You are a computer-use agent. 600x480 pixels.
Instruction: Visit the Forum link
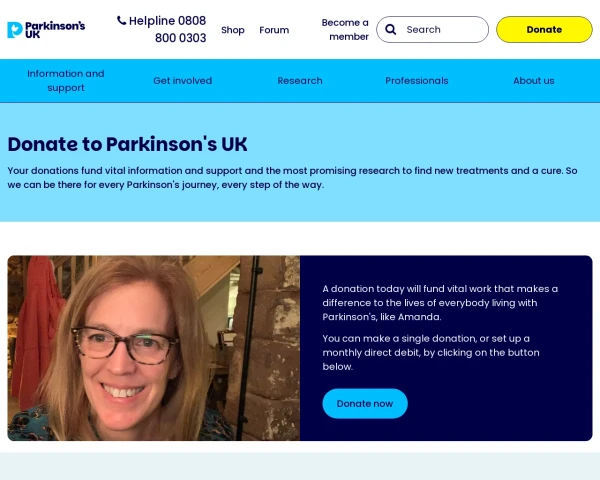(x=274, y=30)
